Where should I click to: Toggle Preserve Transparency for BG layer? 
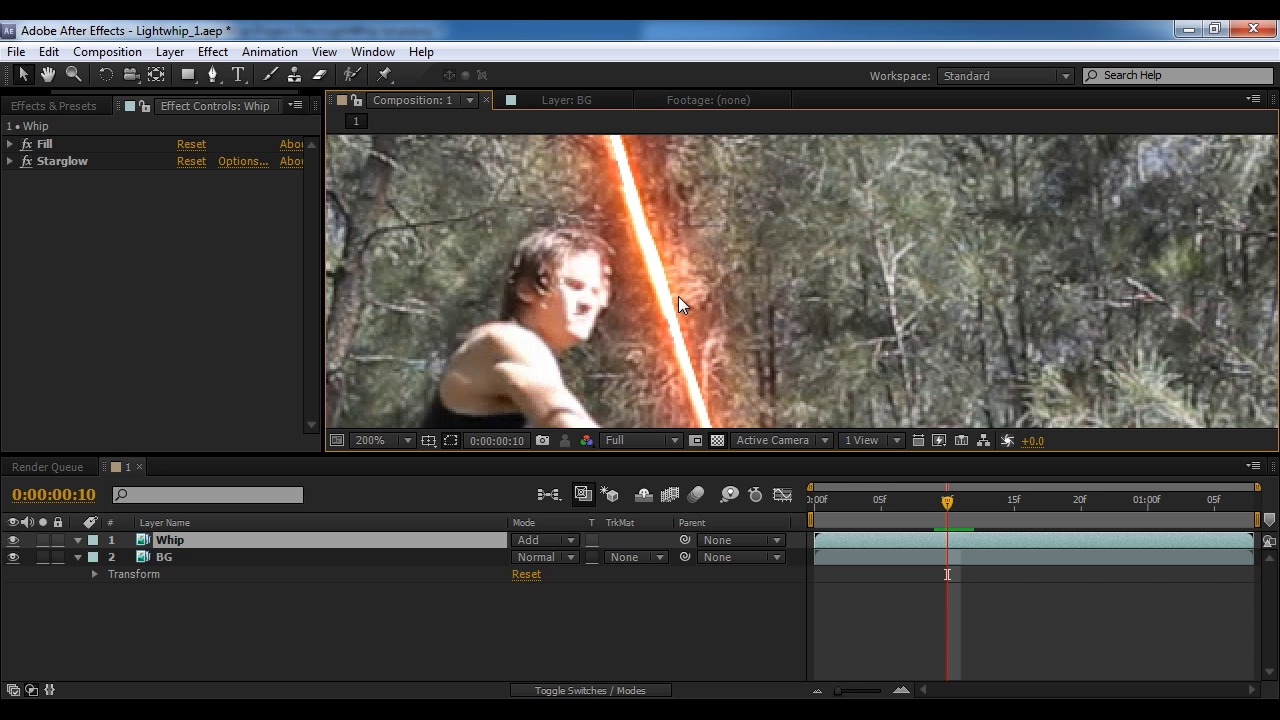pyautogui.click(x=592, y=557)
